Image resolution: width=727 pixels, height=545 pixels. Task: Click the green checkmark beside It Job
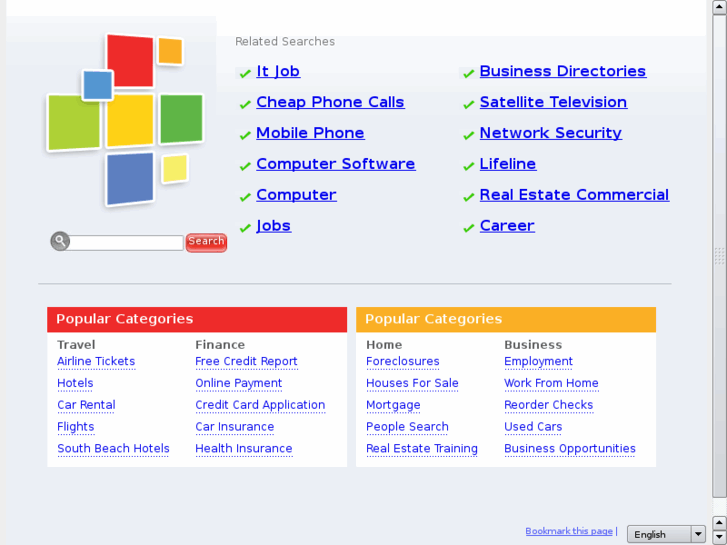pos(245,73)
